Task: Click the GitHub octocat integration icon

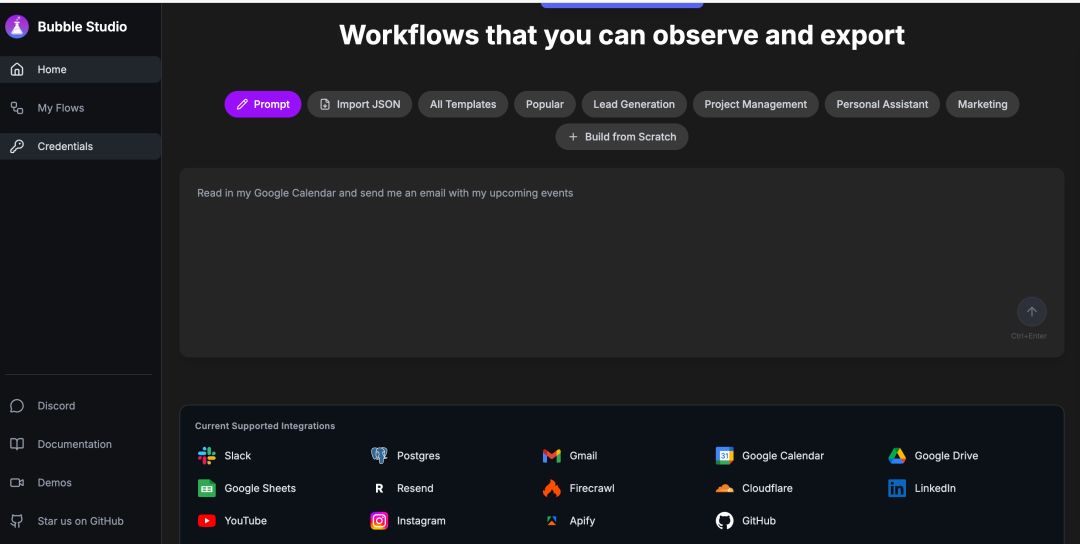Action: click(x=725, y=521)
